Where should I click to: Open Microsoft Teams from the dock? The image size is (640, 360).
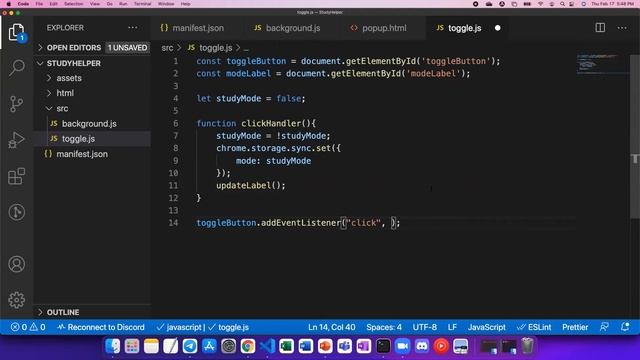tap(344, 346)
